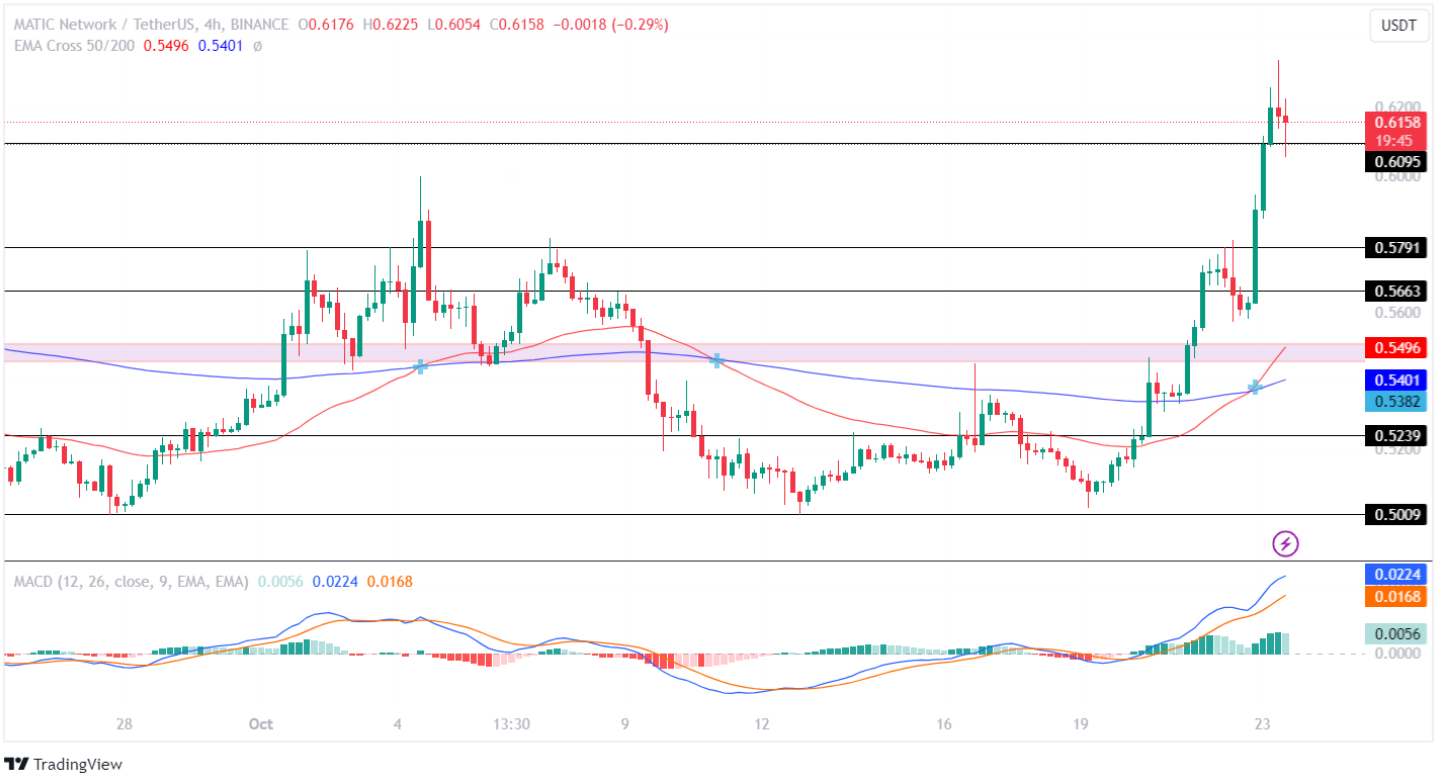1437x780 pixels.
Task: Click the orange 0.0168 MACD axis label
Action: pyautogui.click(x=1396, y=596)
